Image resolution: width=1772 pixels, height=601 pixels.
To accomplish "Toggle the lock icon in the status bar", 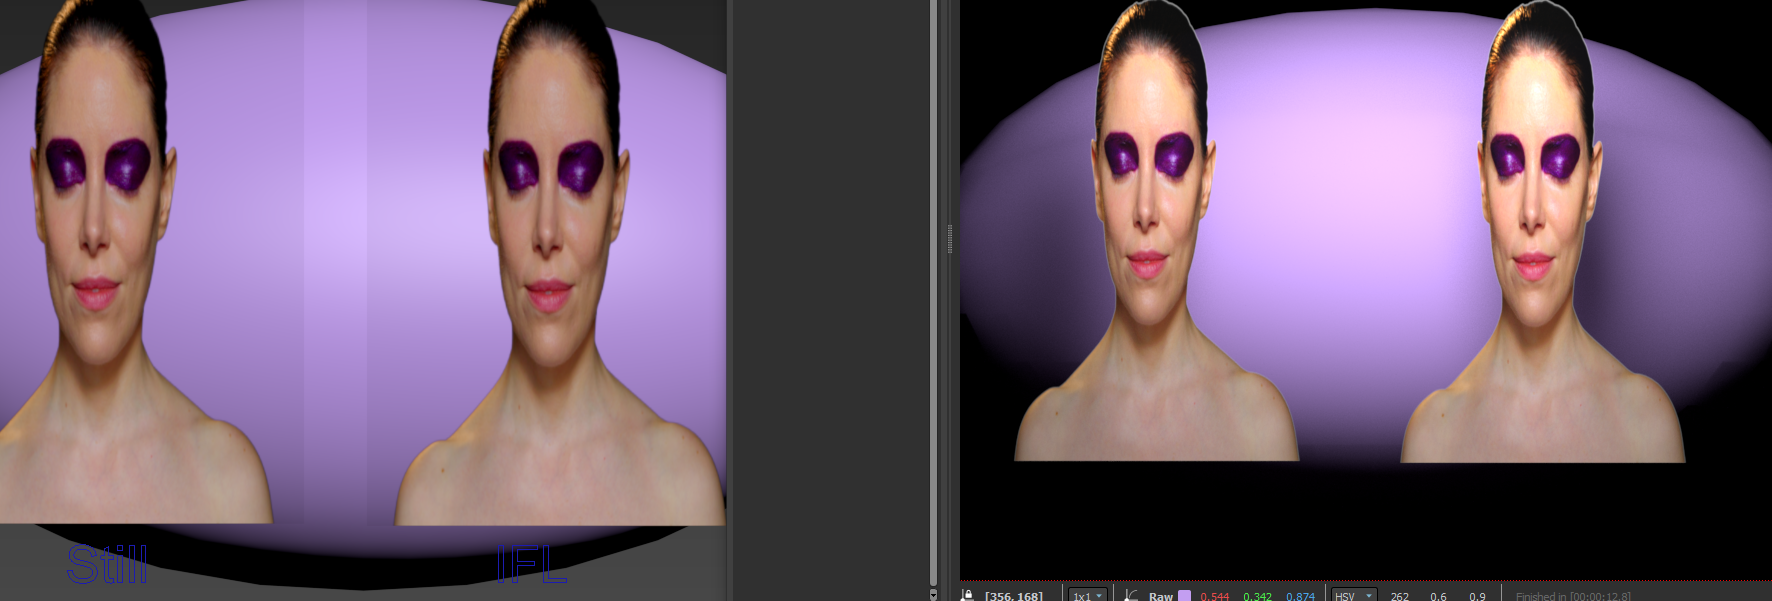I will click(967, 595).
